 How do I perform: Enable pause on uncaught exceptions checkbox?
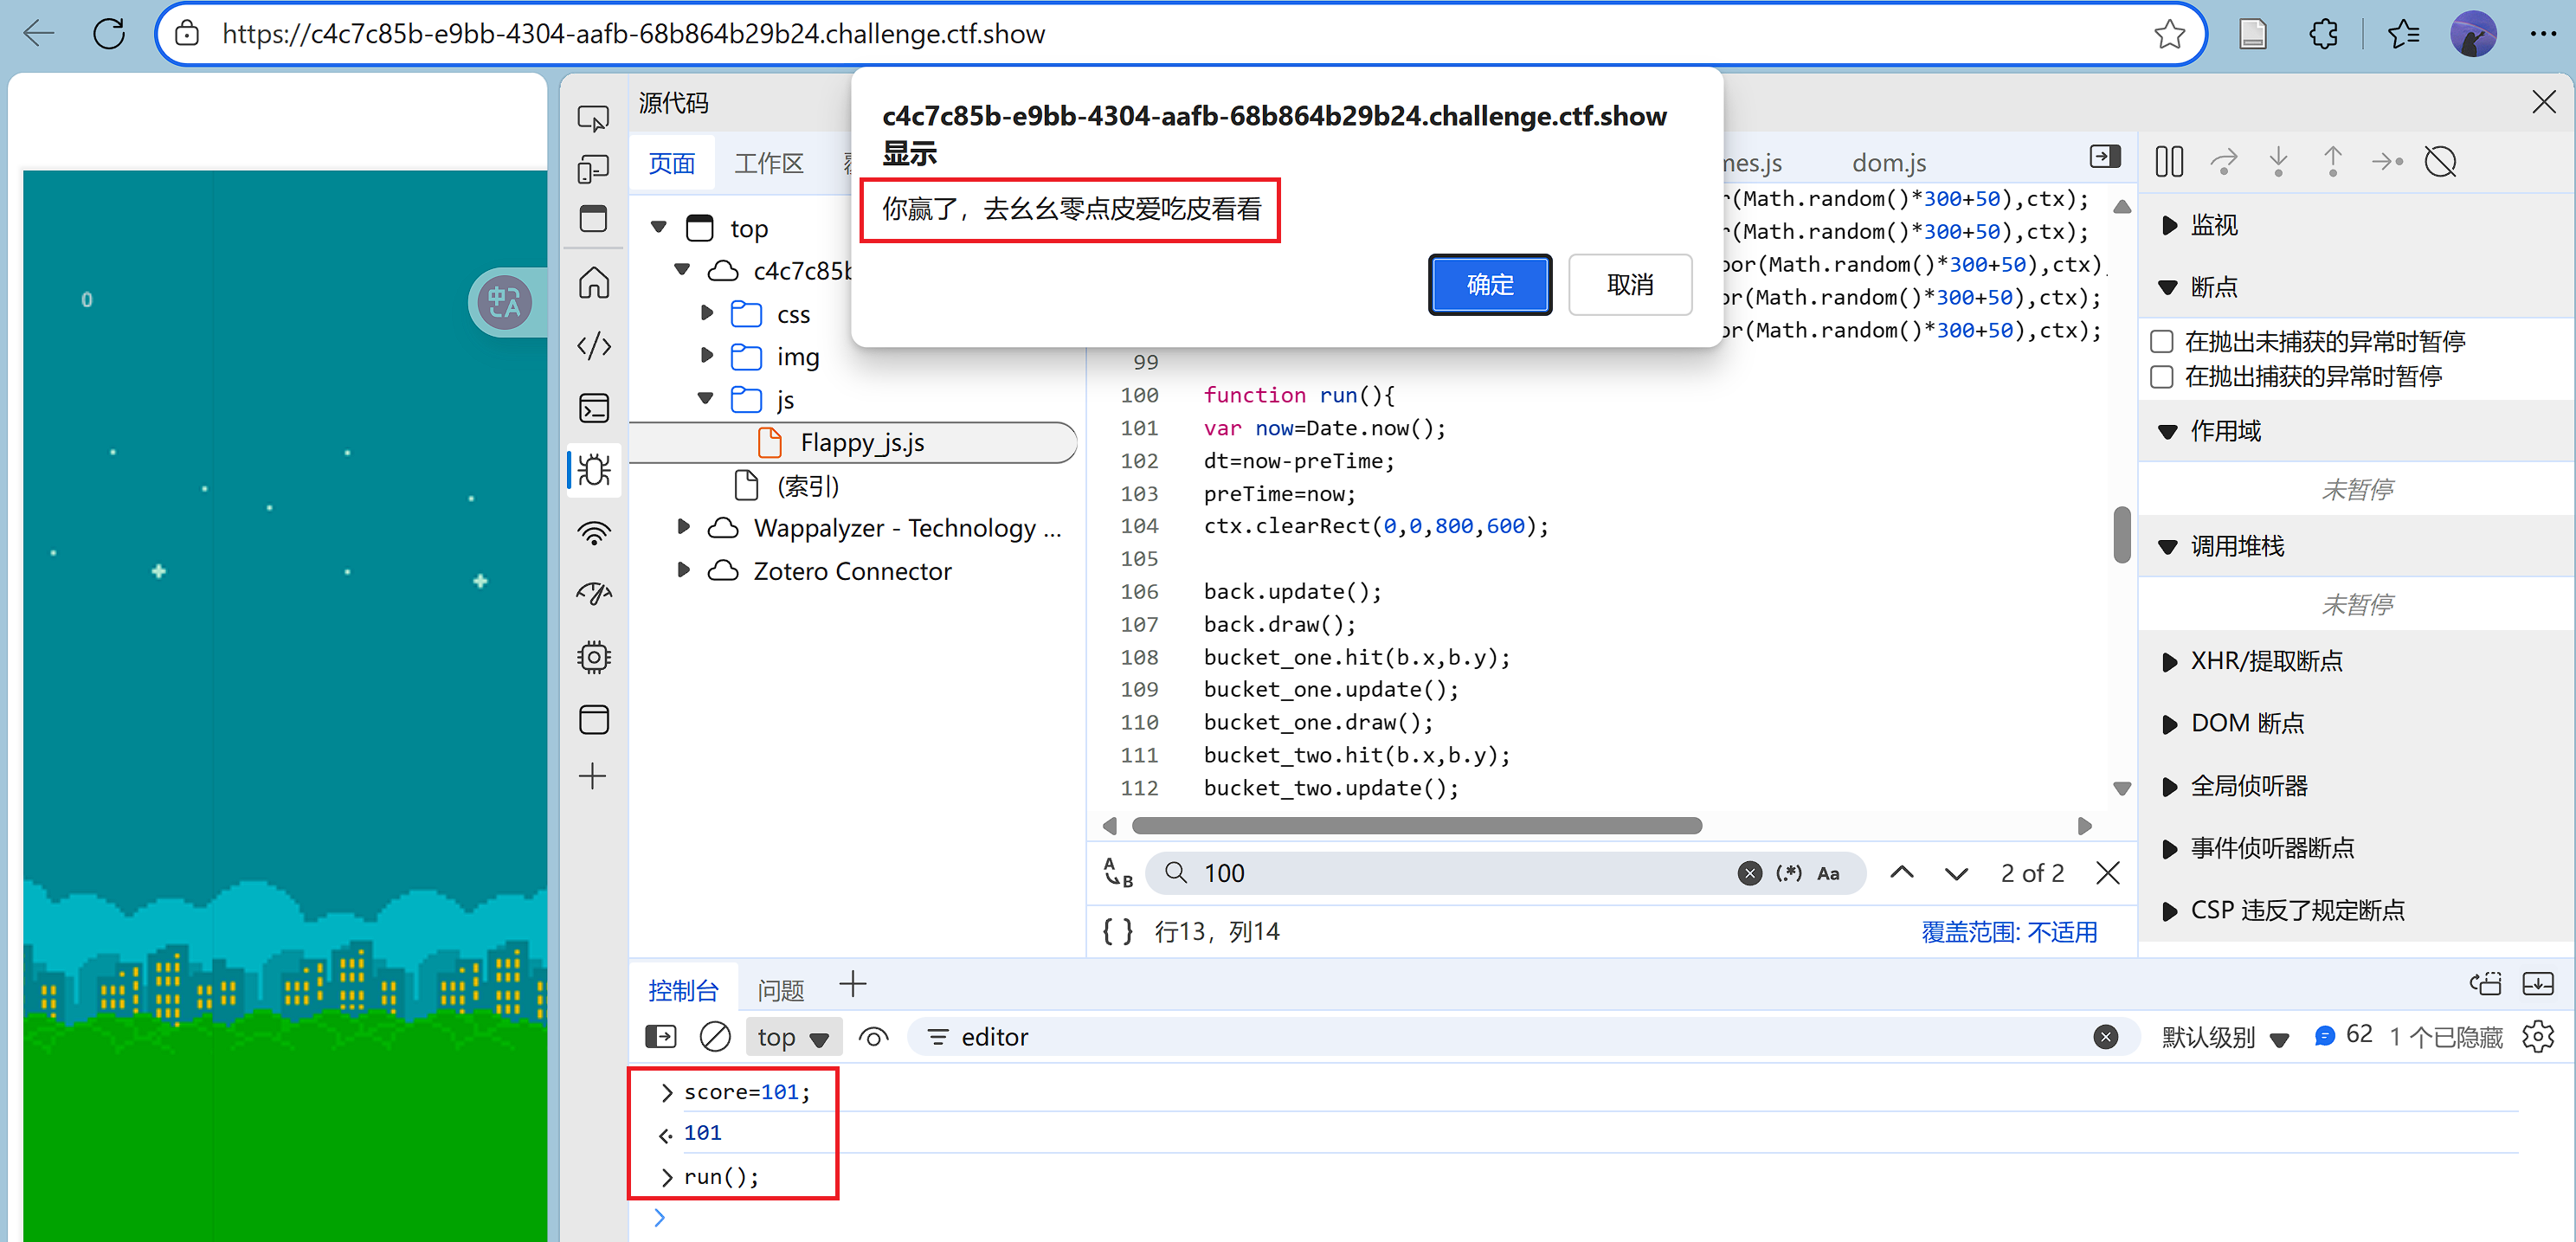point(2162,342)
